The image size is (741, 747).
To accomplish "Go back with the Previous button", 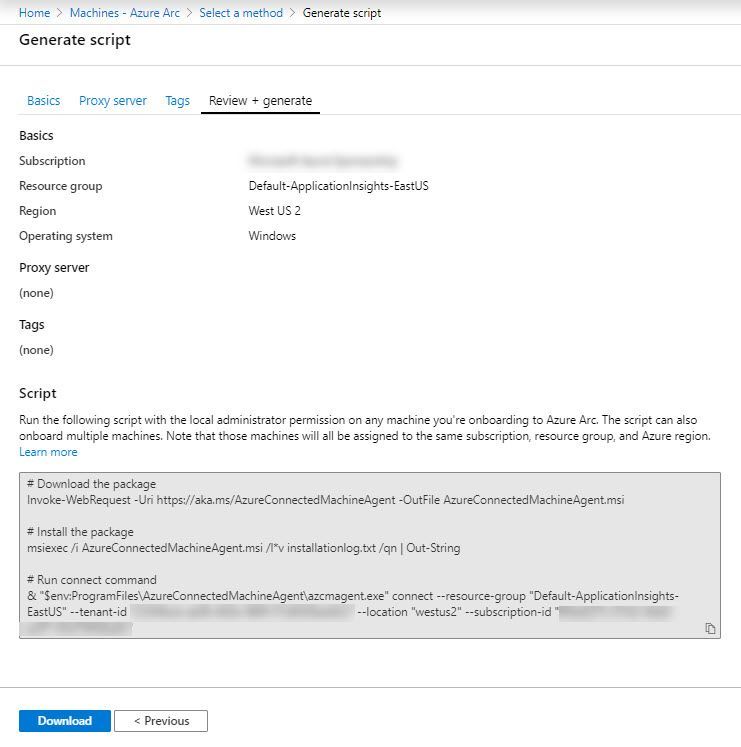I will [161, 721].
